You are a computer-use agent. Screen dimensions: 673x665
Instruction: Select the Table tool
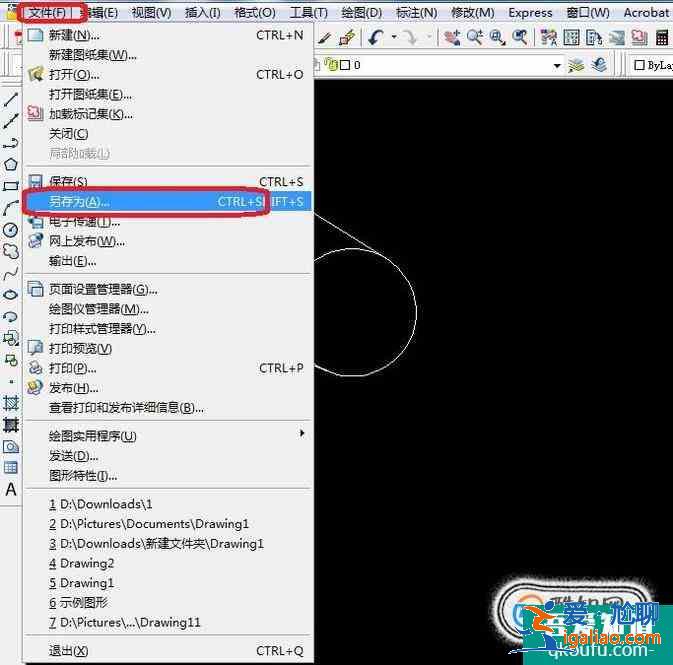10,468
